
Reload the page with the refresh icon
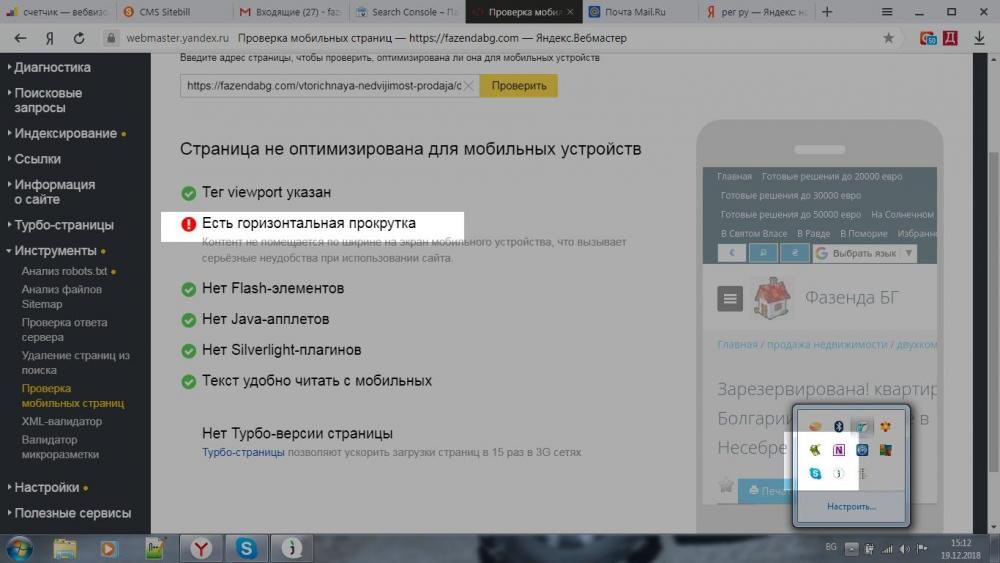79,38
